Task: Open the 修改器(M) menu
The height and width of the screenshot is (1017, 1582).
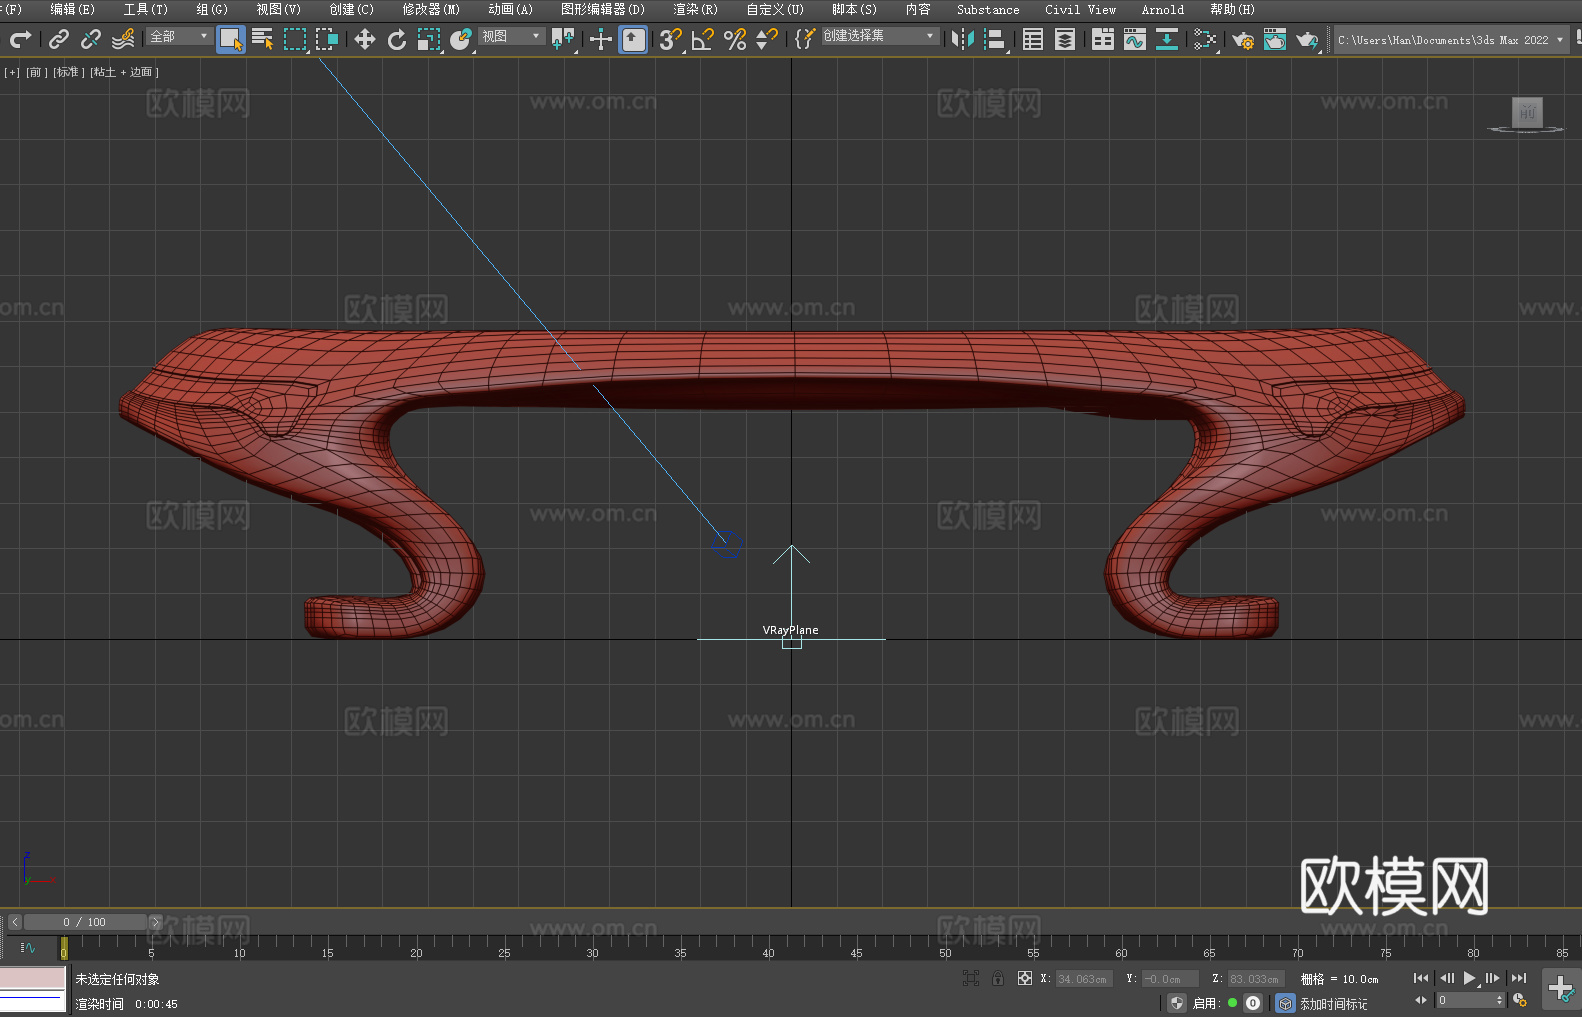Action: 431,9
